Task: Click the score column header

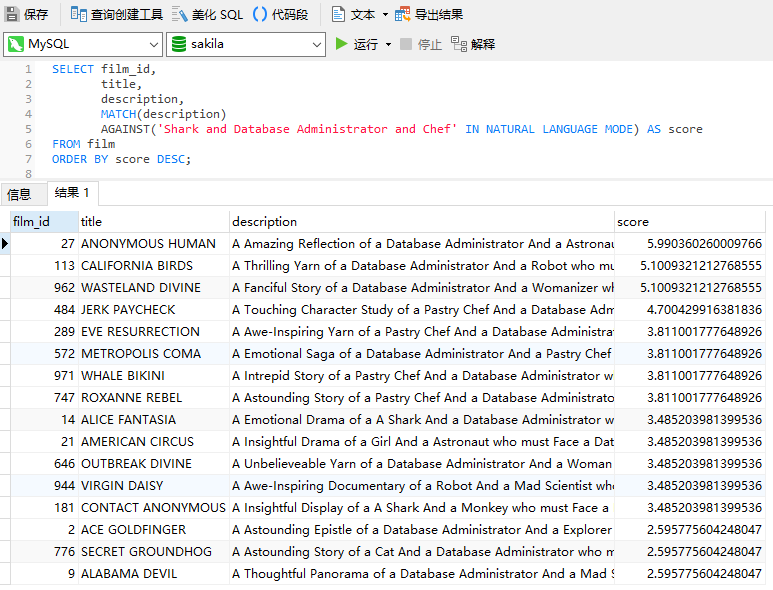Action: [690, 222]
